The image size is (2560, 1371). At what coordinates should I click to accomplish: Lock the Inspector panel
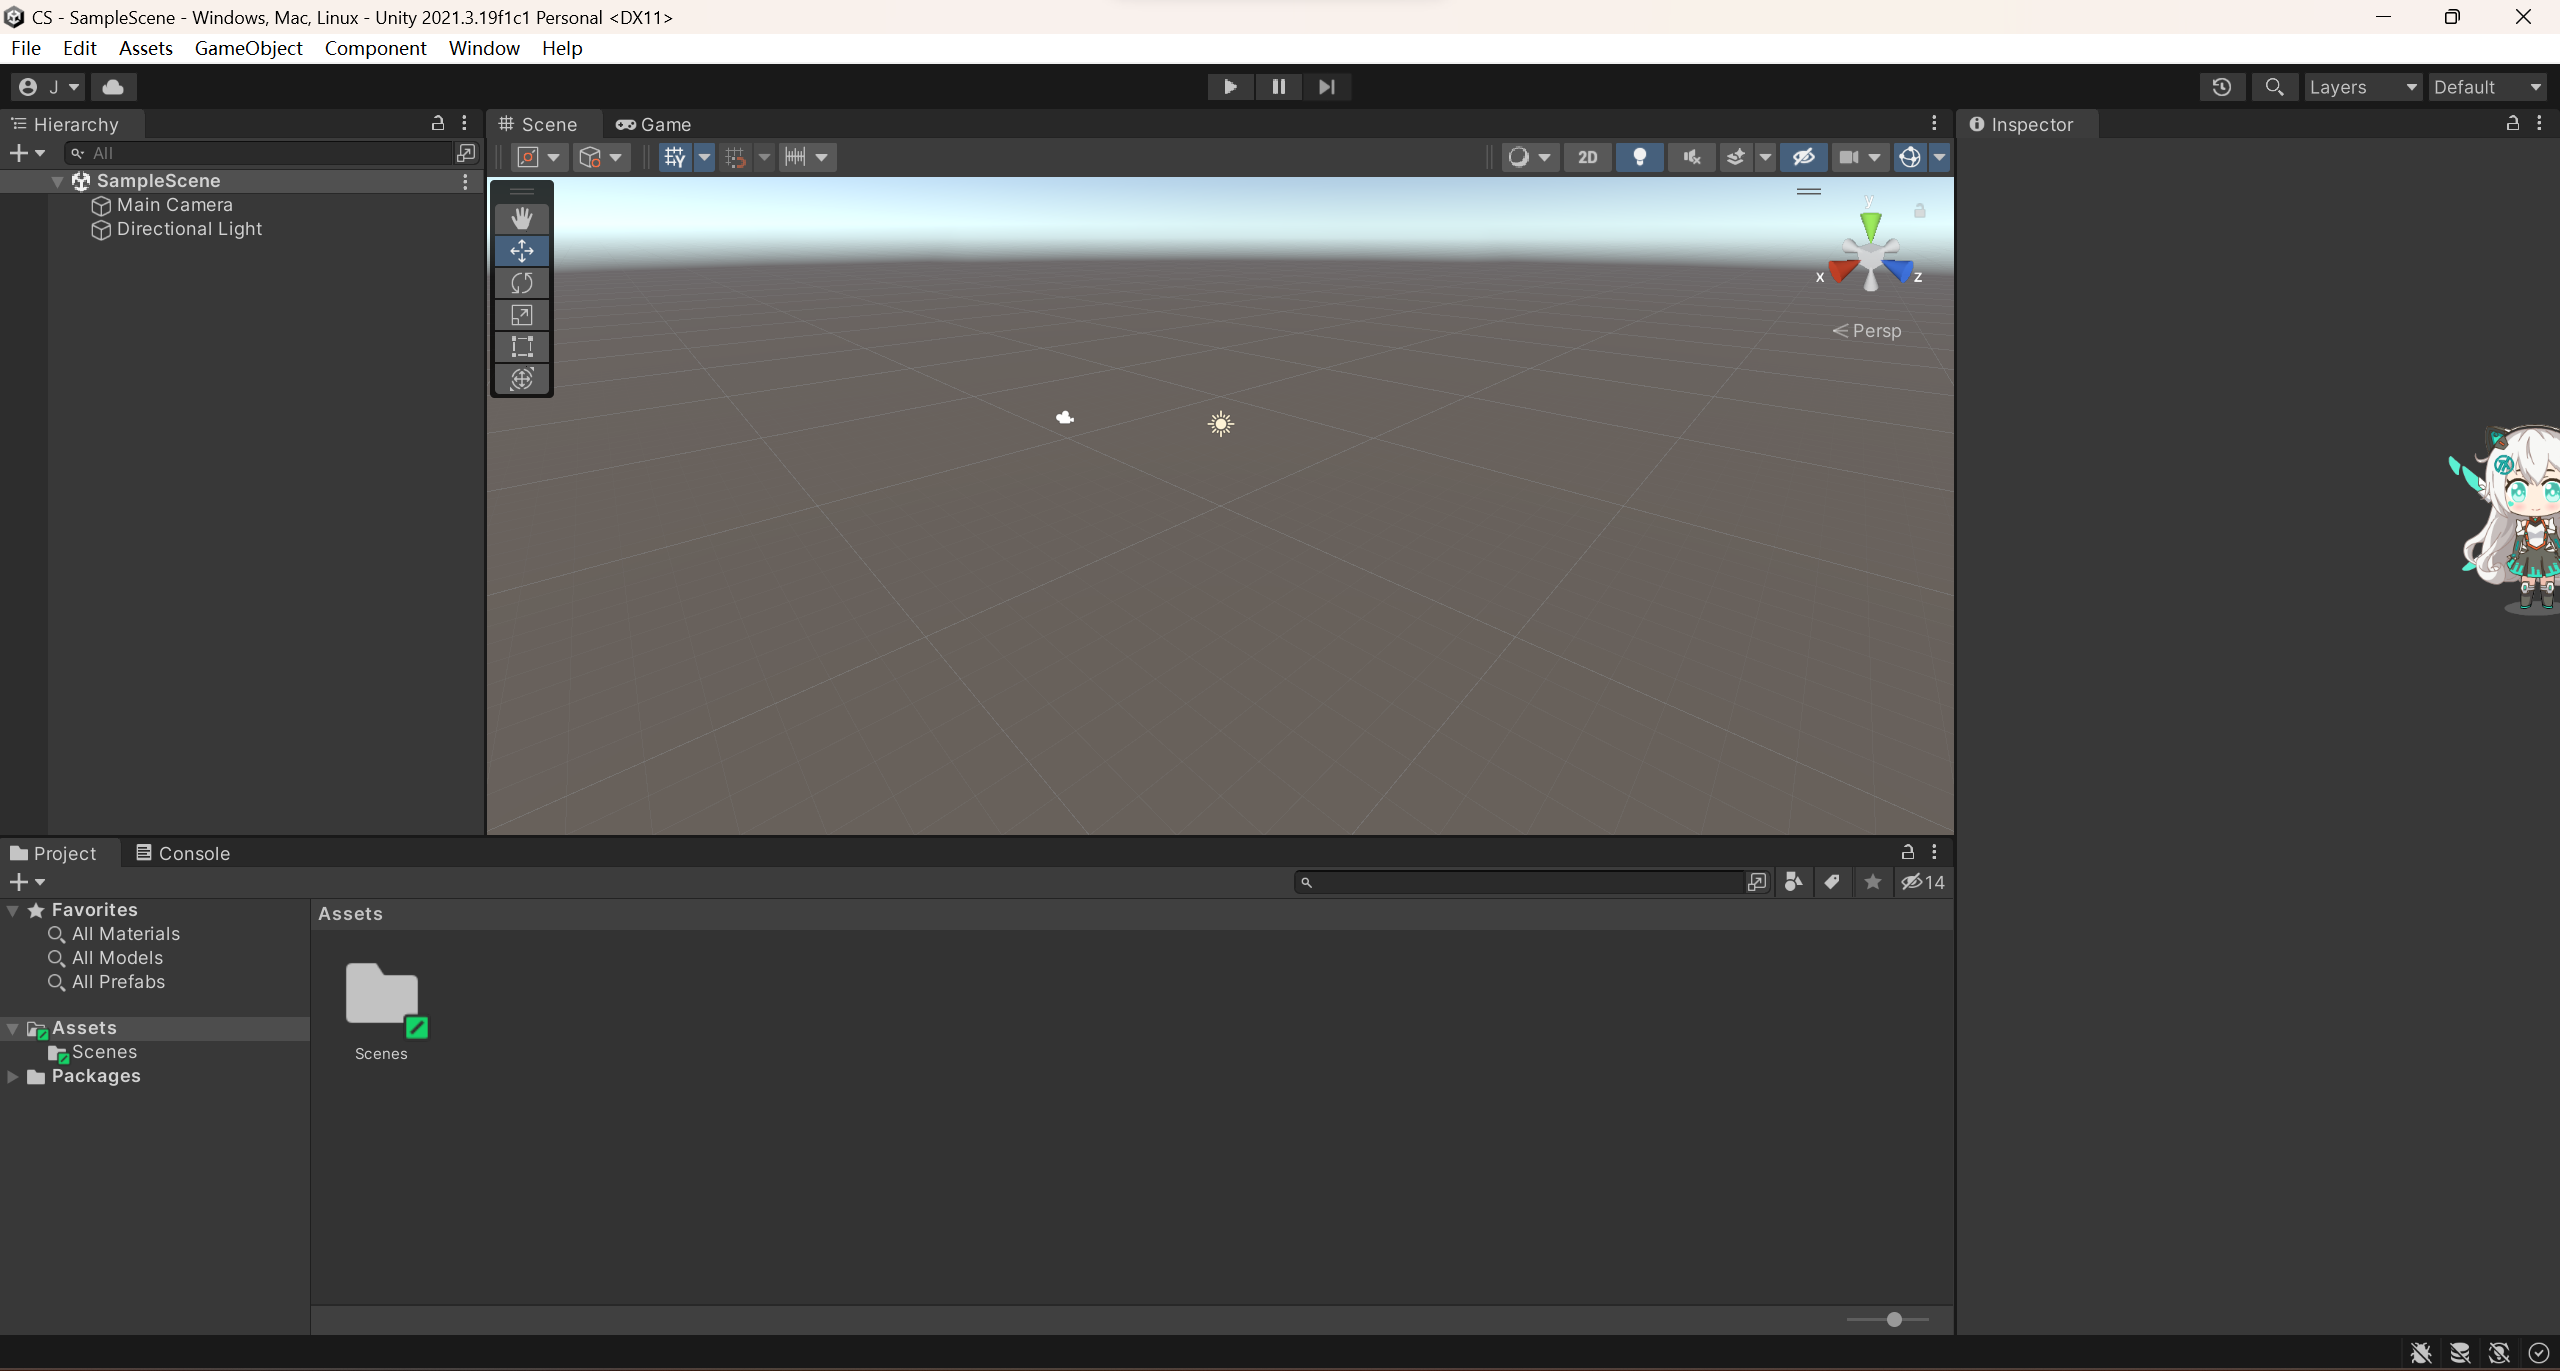coord(2512,123)
